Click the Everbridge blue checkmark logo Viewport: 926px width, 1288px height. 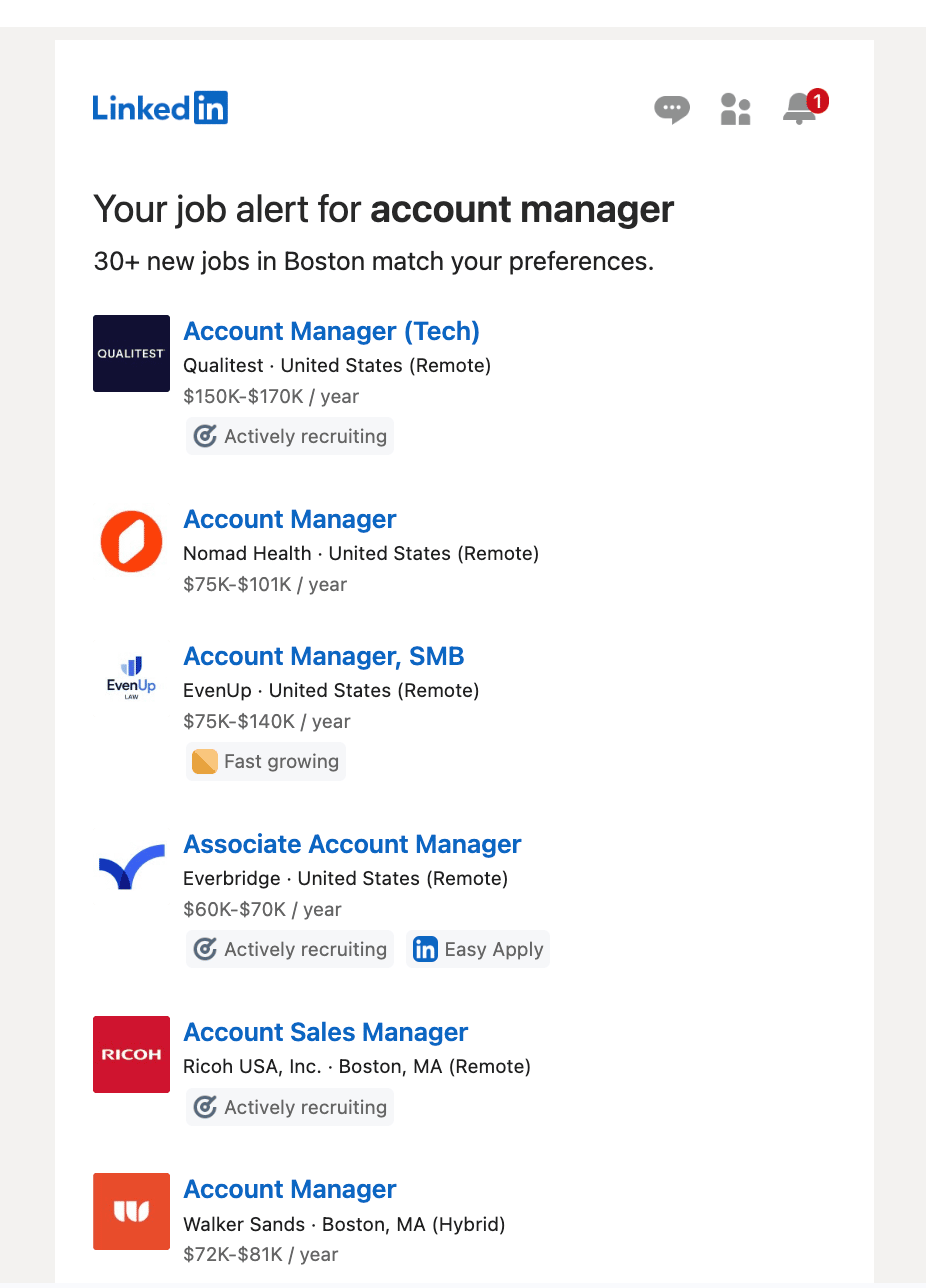131,866
